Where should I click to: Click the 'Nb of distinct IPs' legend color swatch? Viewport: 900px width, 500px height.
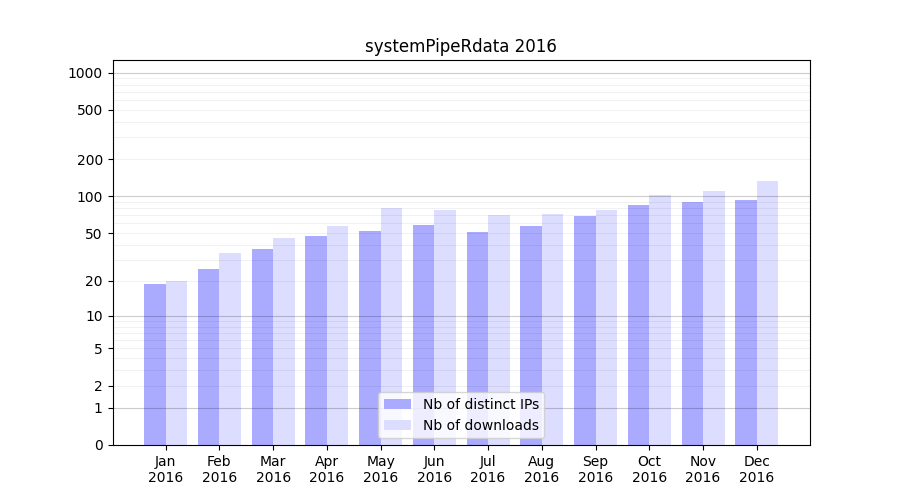(397, 404)
